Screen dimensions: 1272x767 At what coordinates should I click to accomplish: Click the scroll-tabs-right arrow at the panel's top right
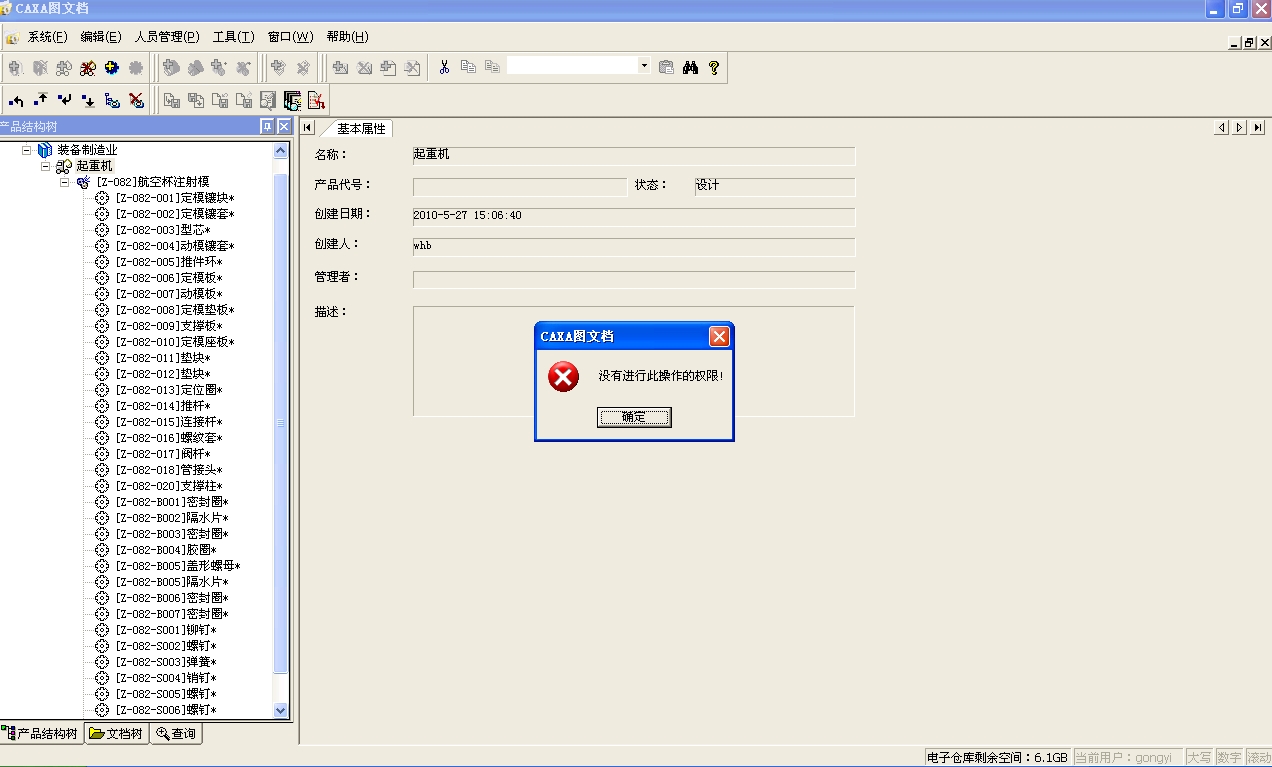click(x=1240, y=127)
